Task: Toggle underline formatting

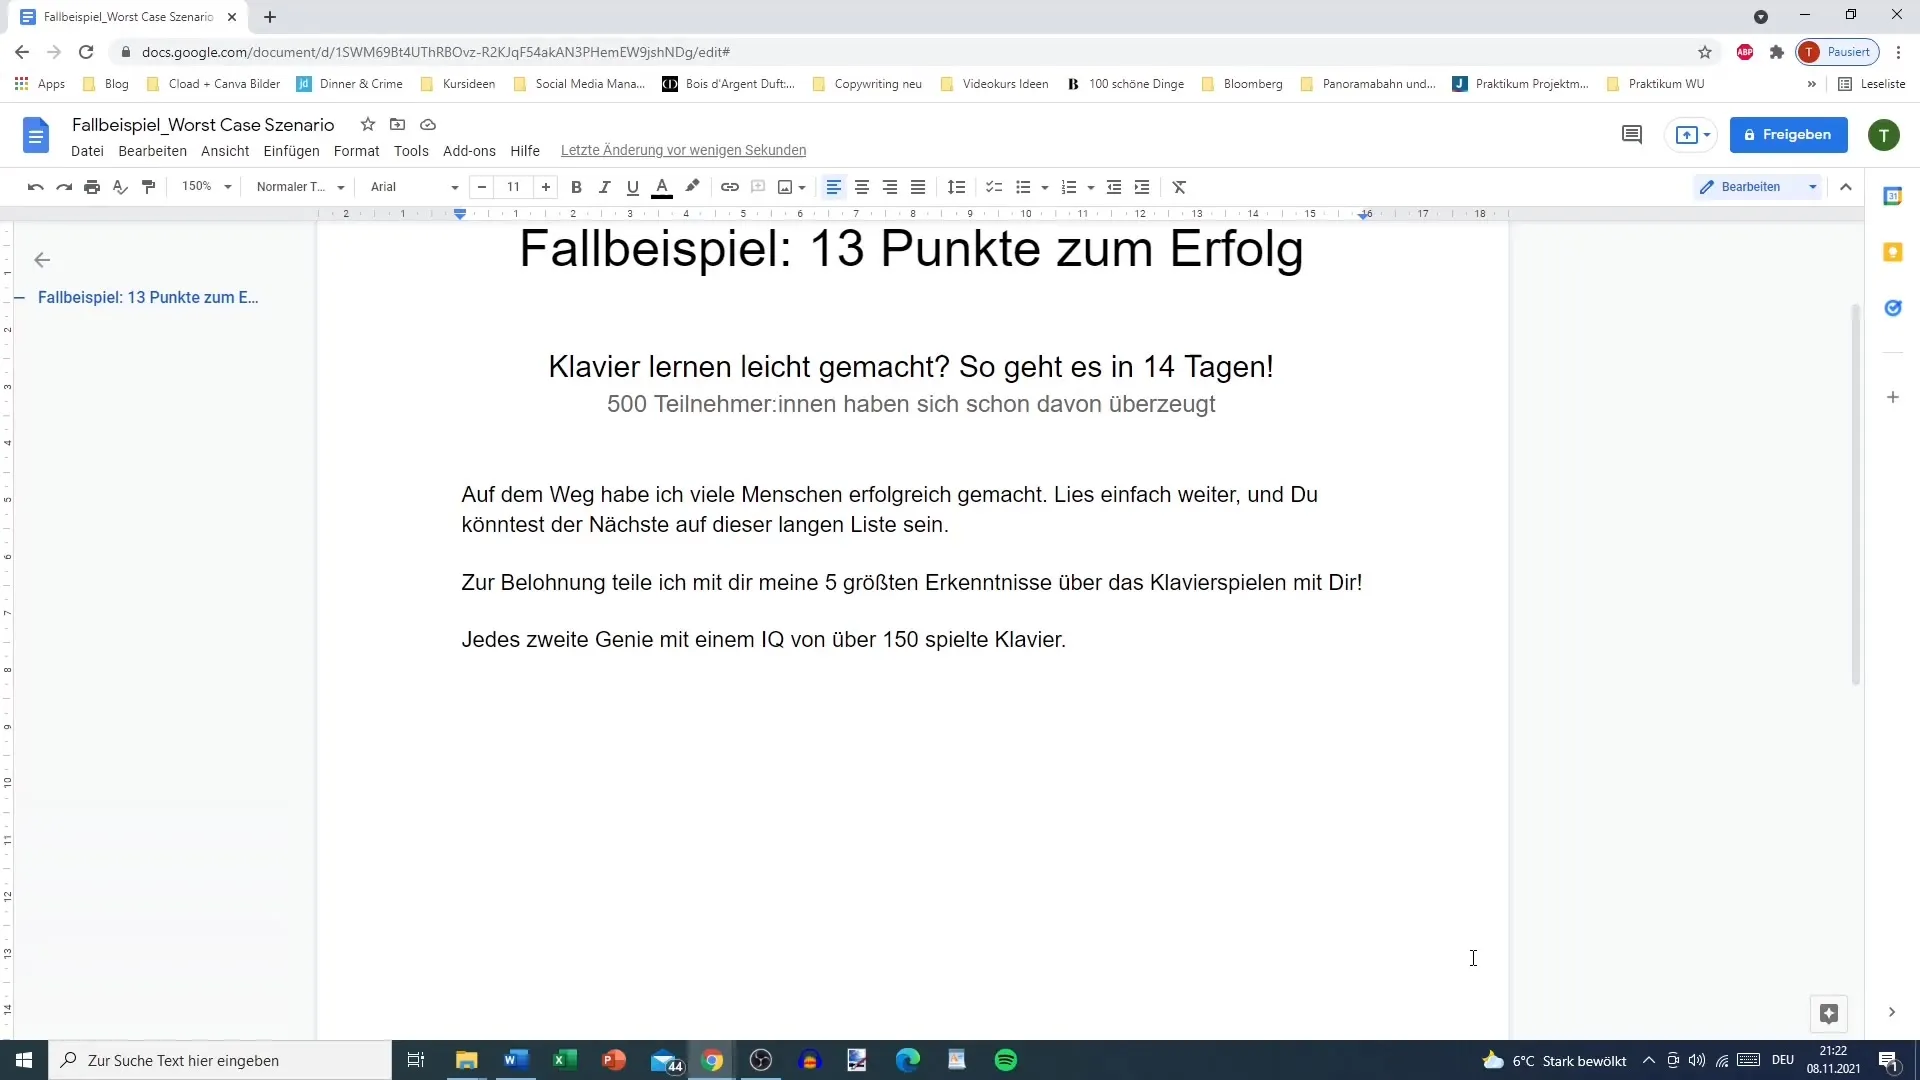Action: coord(632,187)
